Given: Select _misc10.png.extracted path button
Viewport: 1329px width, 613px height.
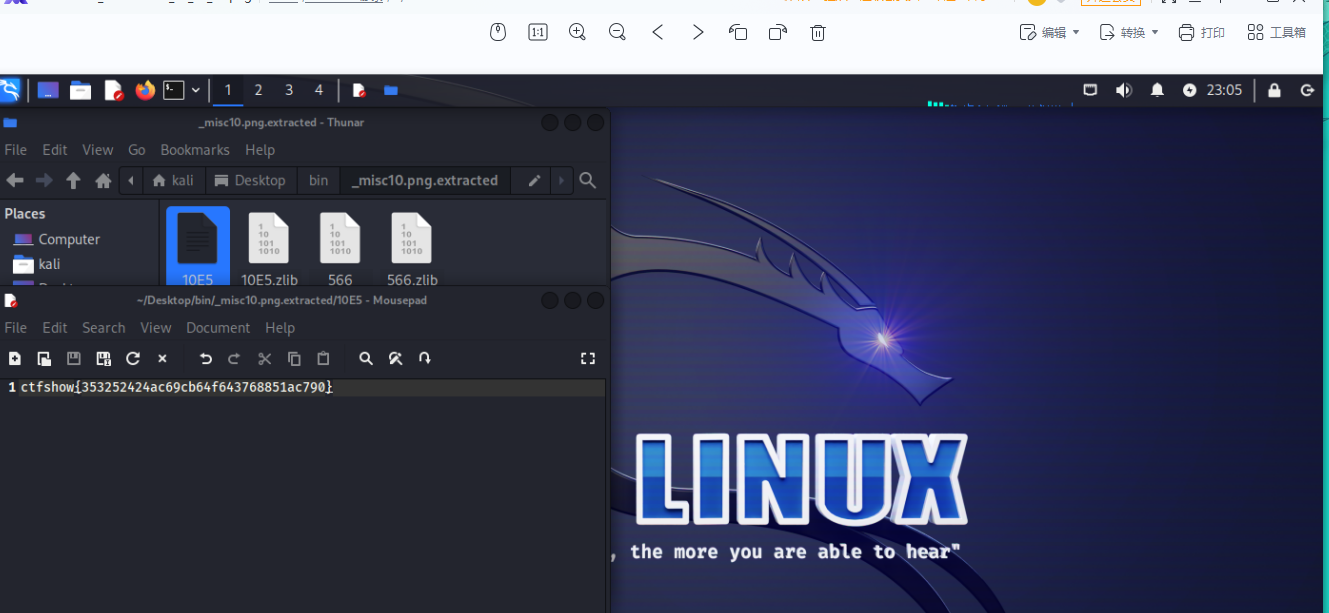Looking at the screenshot, I should [425, 181].
